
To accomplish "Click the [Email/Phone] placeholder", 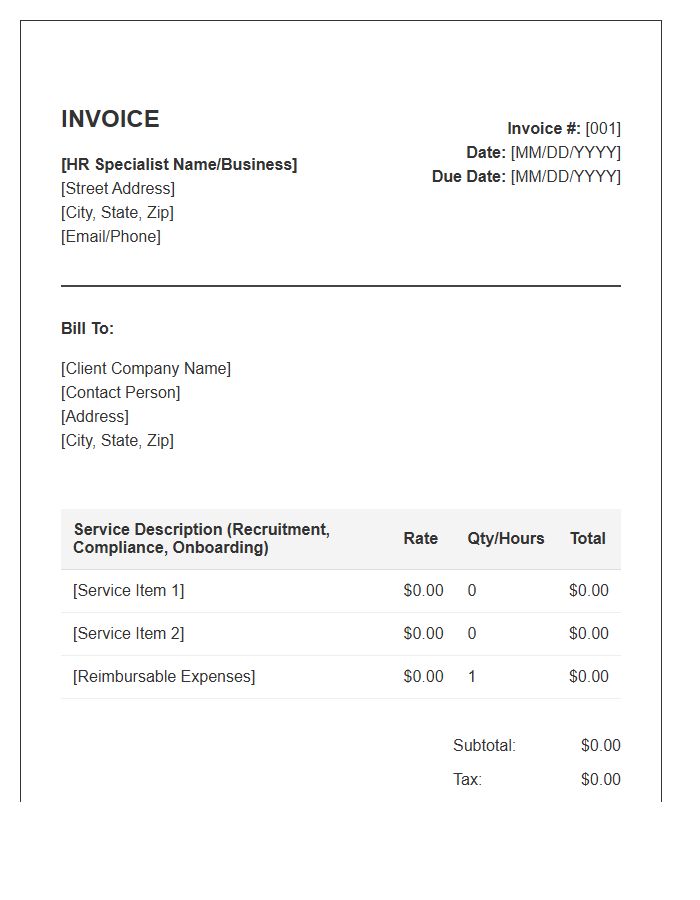I will (x=111, y=236).
